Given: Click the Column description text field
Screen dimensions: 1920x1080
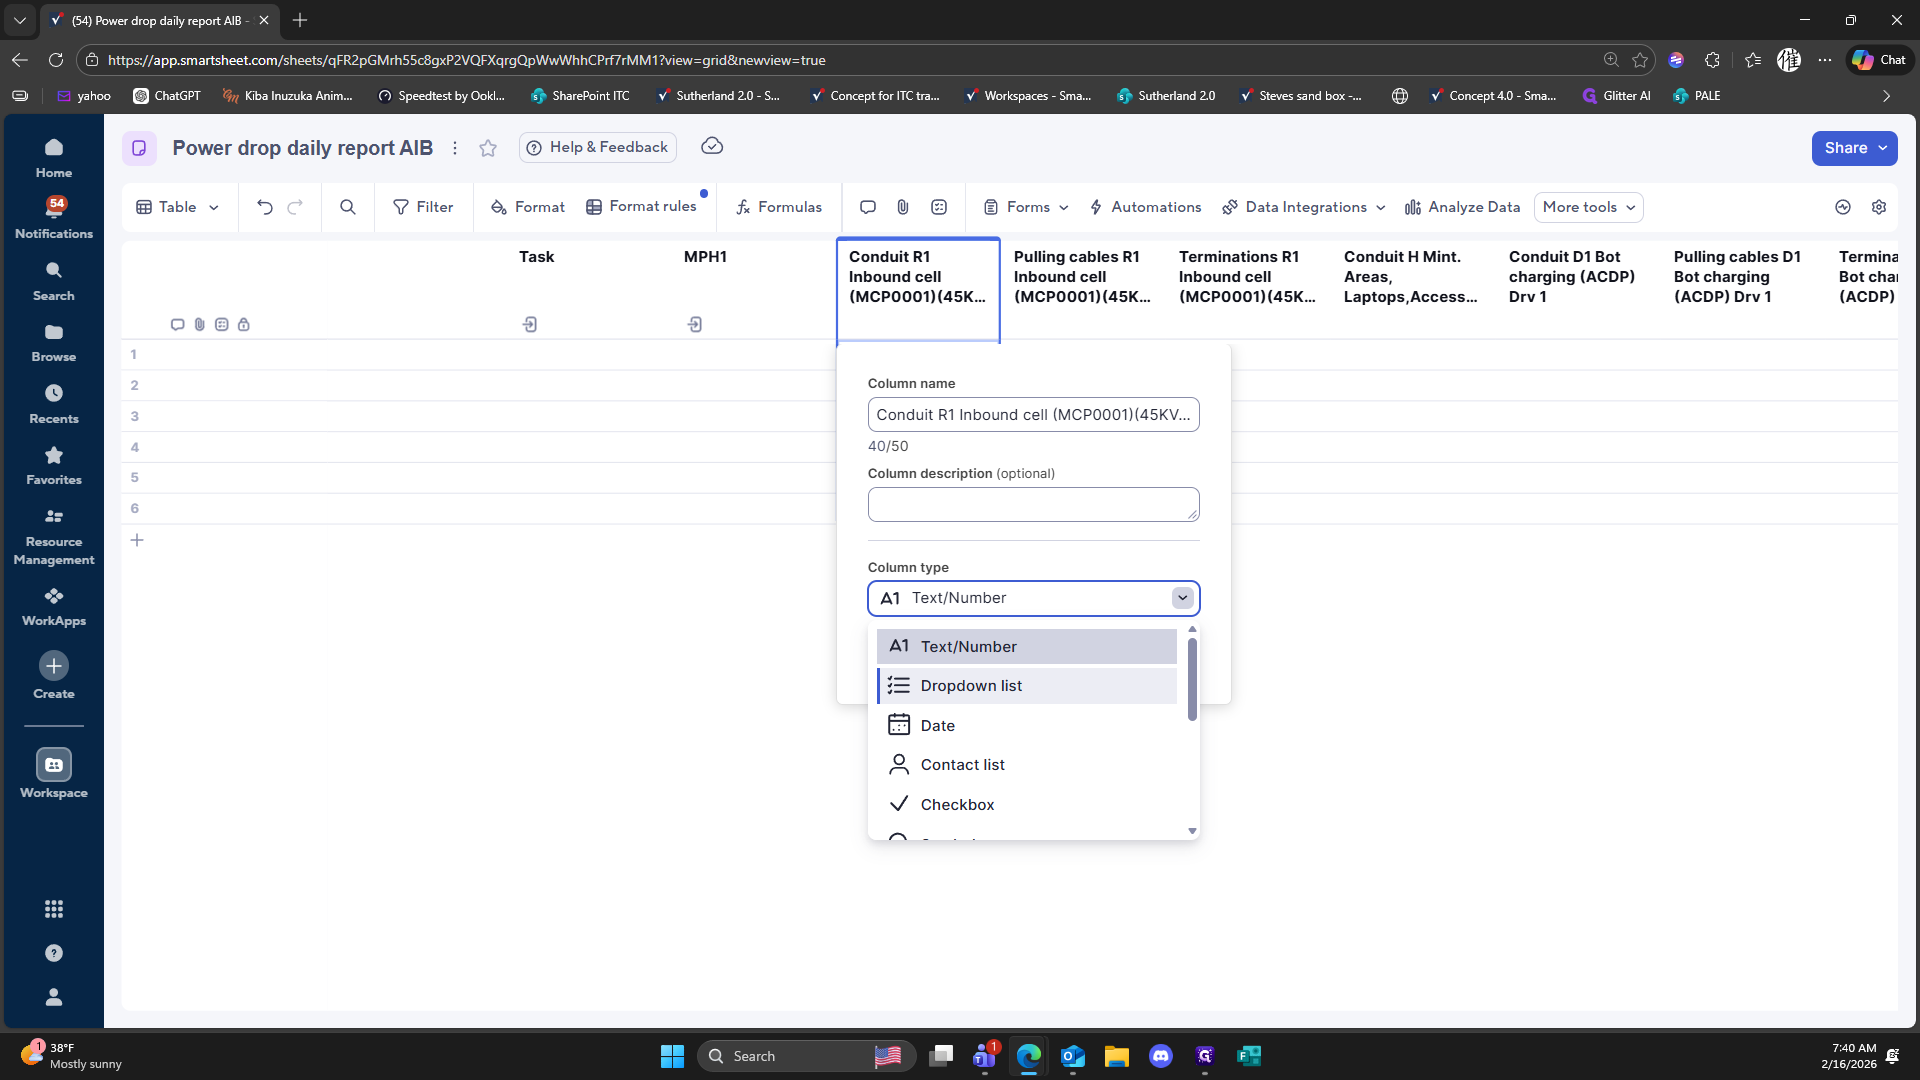Looking at the screenshot, I should tap(1033, 504).
